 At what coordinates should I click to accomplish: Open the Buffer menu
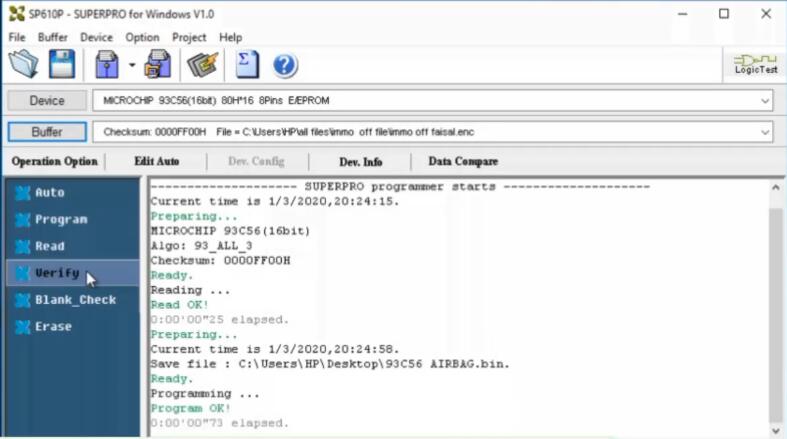coord(53,38)
